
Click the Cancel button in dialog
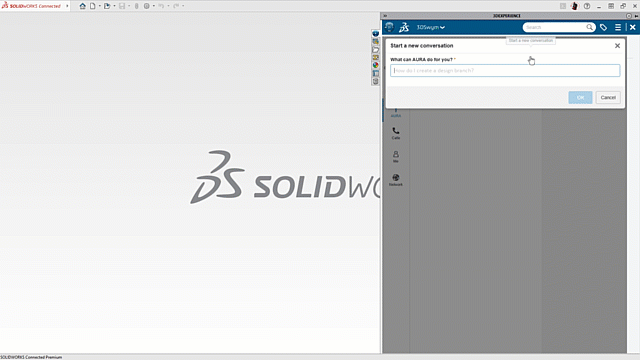(608, 98)
